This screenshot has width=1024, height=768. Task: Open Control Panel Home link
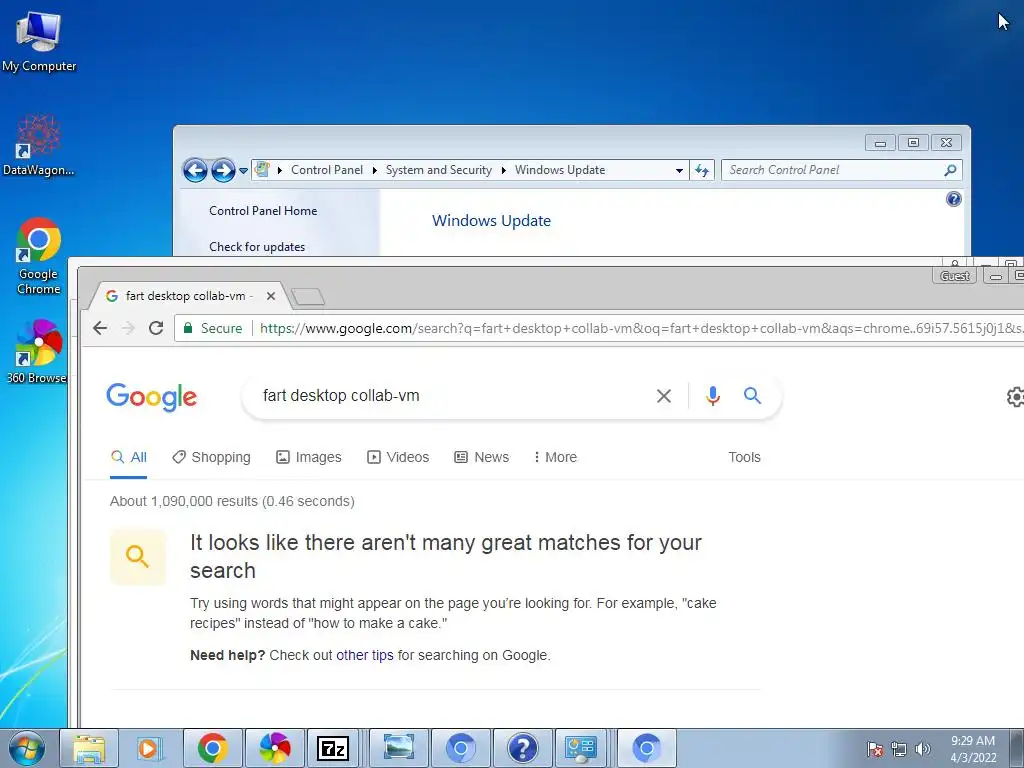[263, 211]
